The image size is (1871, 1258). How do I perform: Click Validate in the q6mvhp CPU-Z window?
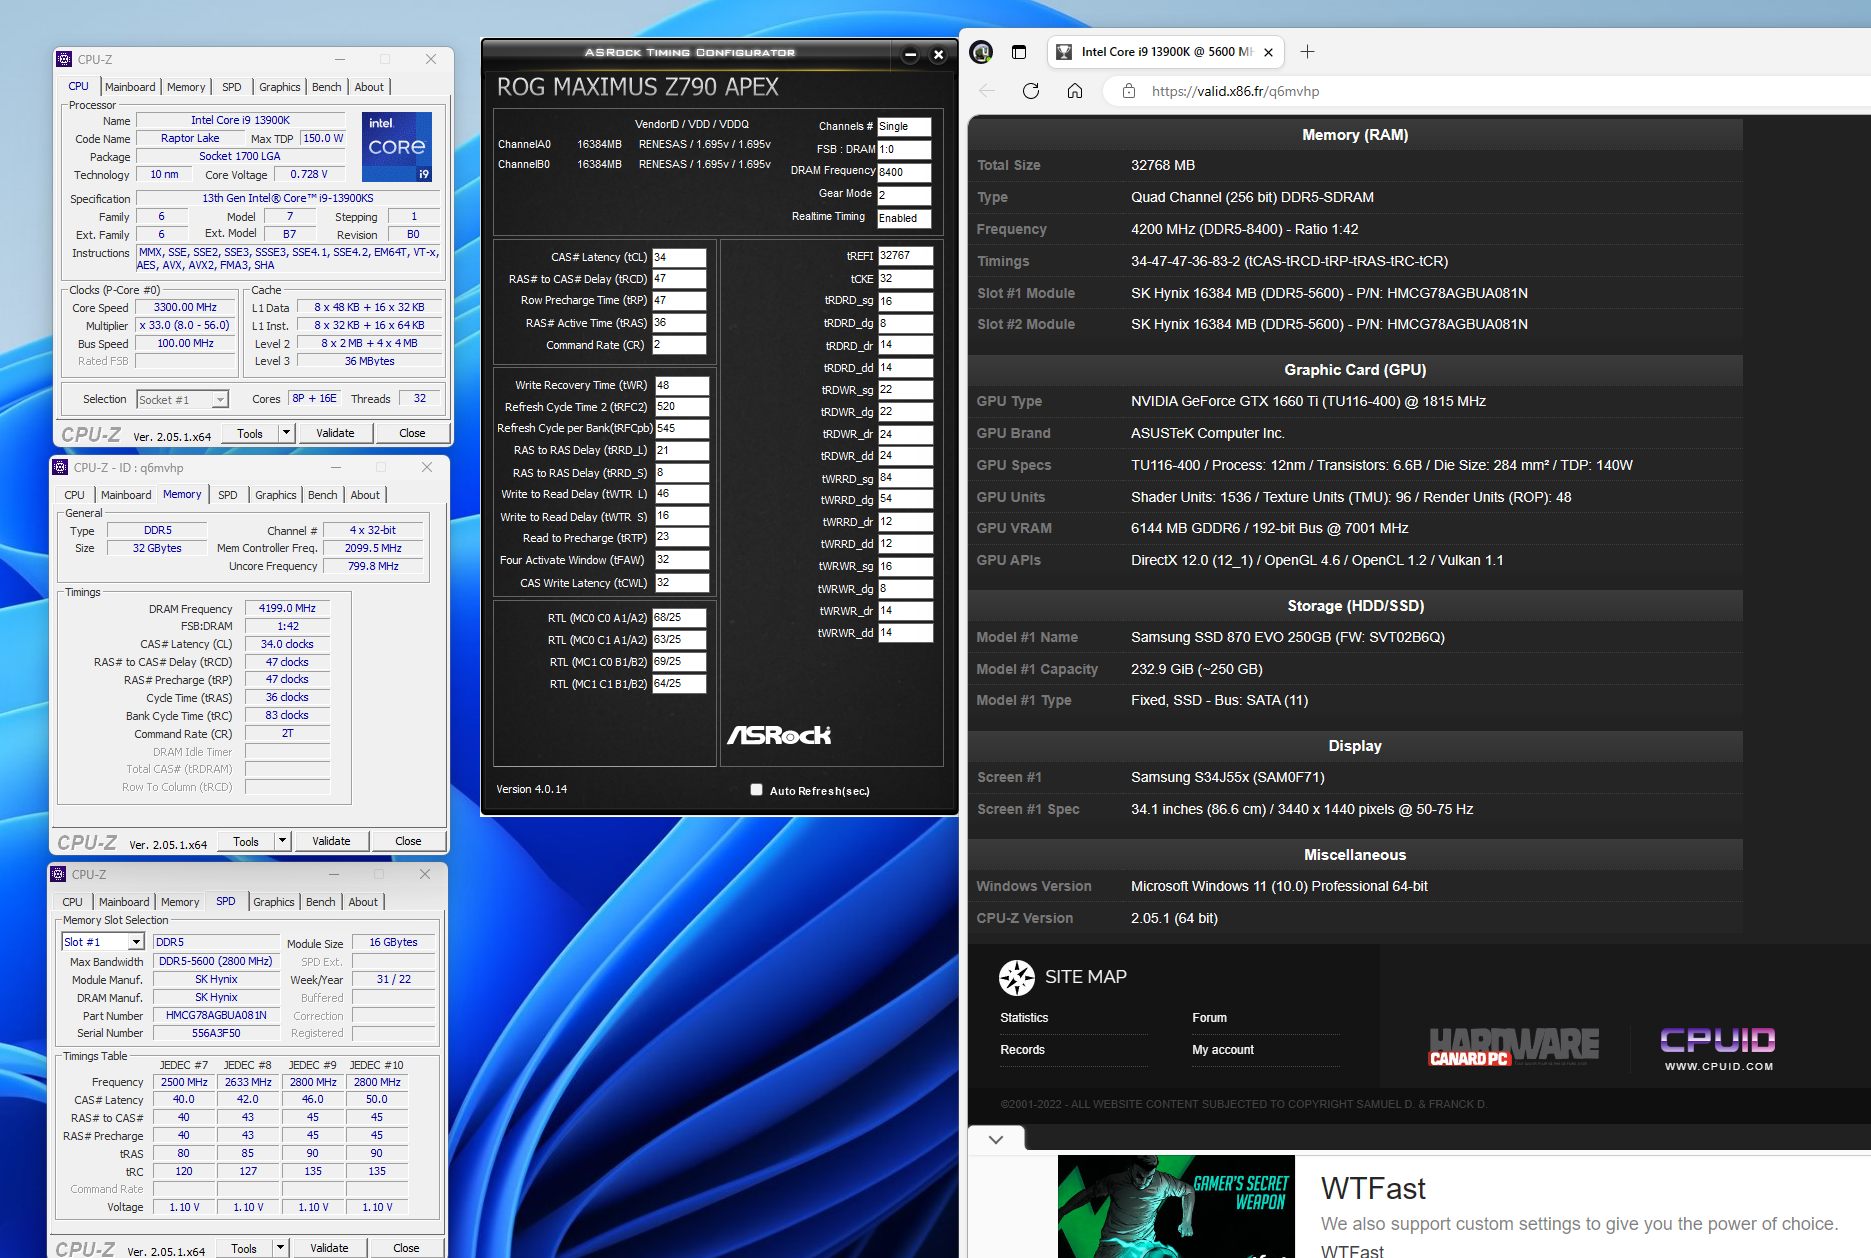331,841
